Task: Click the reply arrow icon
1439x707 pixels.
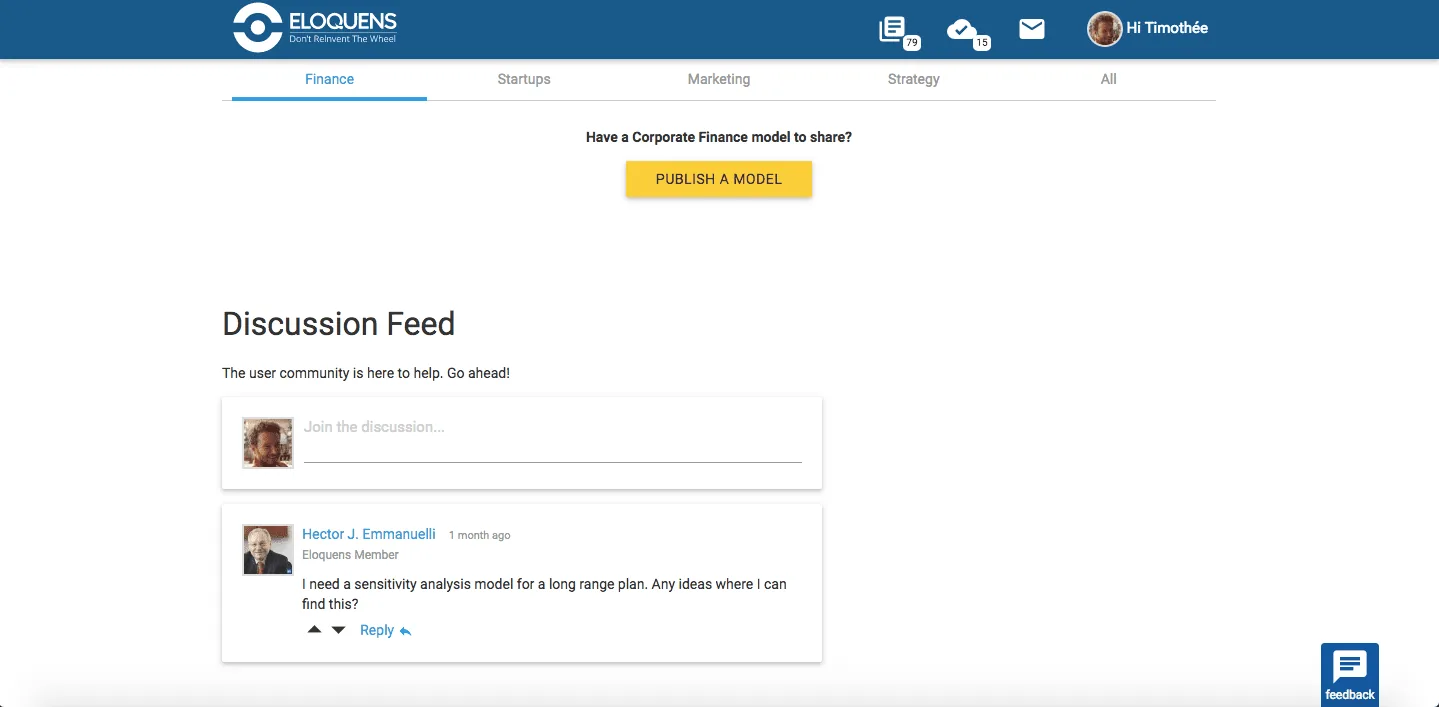Action: click(405, 631)
